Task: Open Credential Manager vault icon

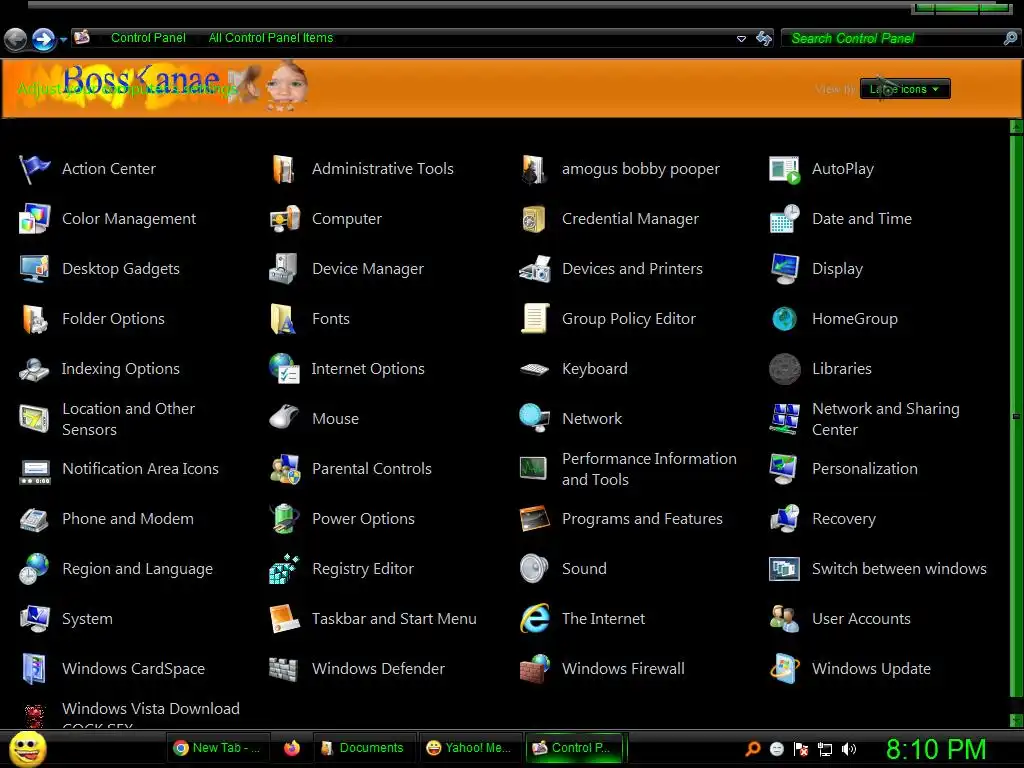Action: [534, 219]
